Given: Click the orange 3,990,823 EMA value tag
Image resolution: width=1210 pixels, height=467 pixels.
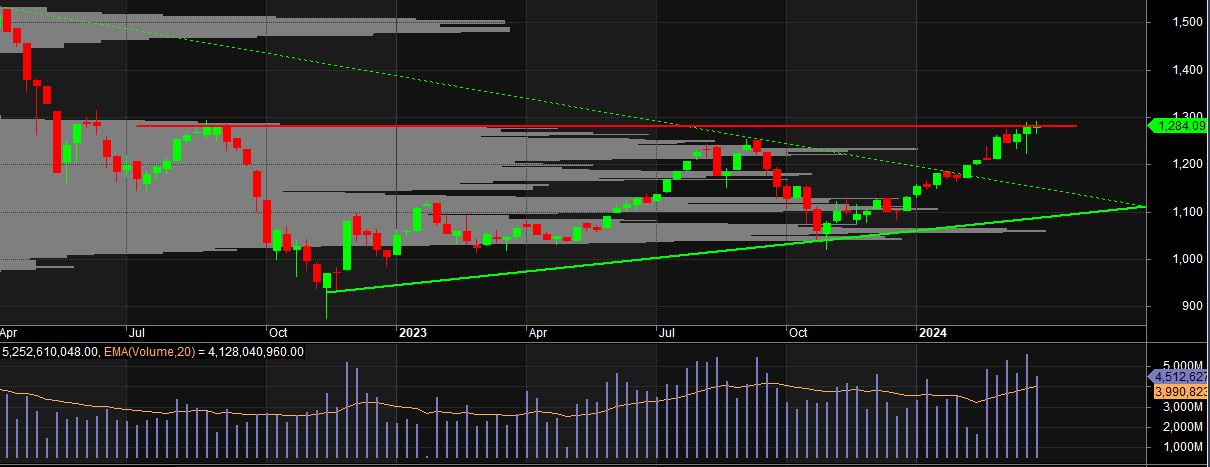Looking at the screenshot, I should pyautogui.click(x=1179, y=392).
